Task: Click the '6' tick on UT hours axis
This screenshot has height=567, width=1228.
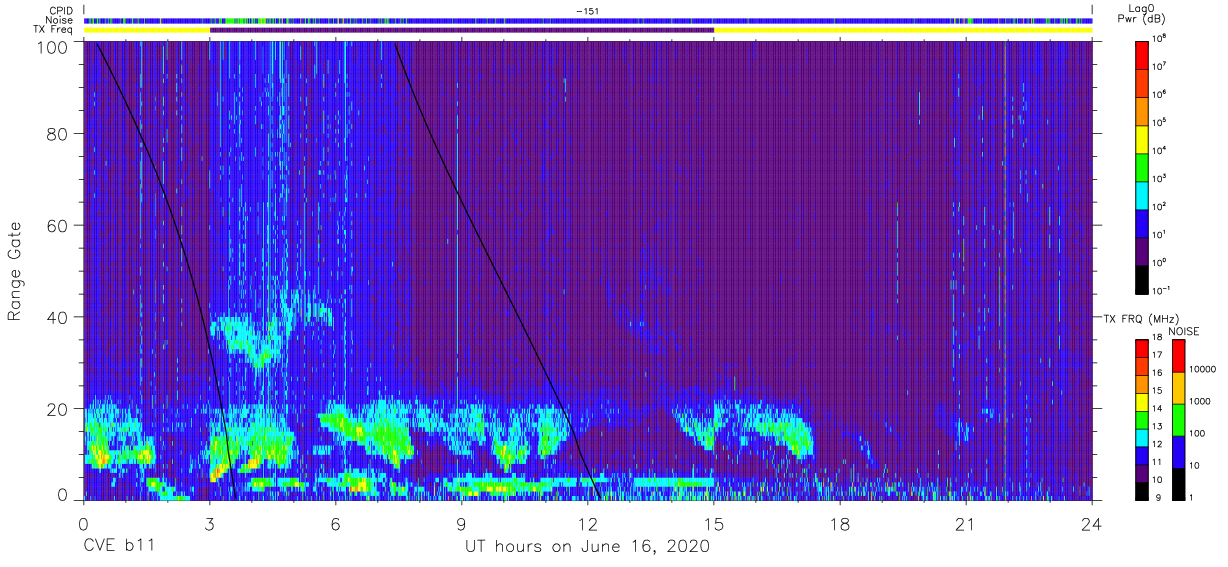Action: click(336, 523)
